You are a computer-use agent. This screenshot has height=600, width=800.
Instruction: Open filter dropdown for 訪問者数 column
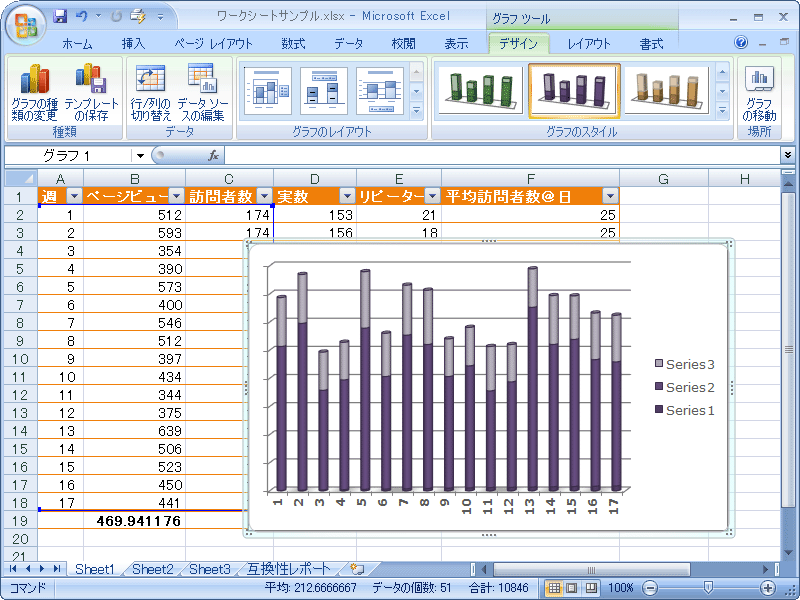pos(264,197)
